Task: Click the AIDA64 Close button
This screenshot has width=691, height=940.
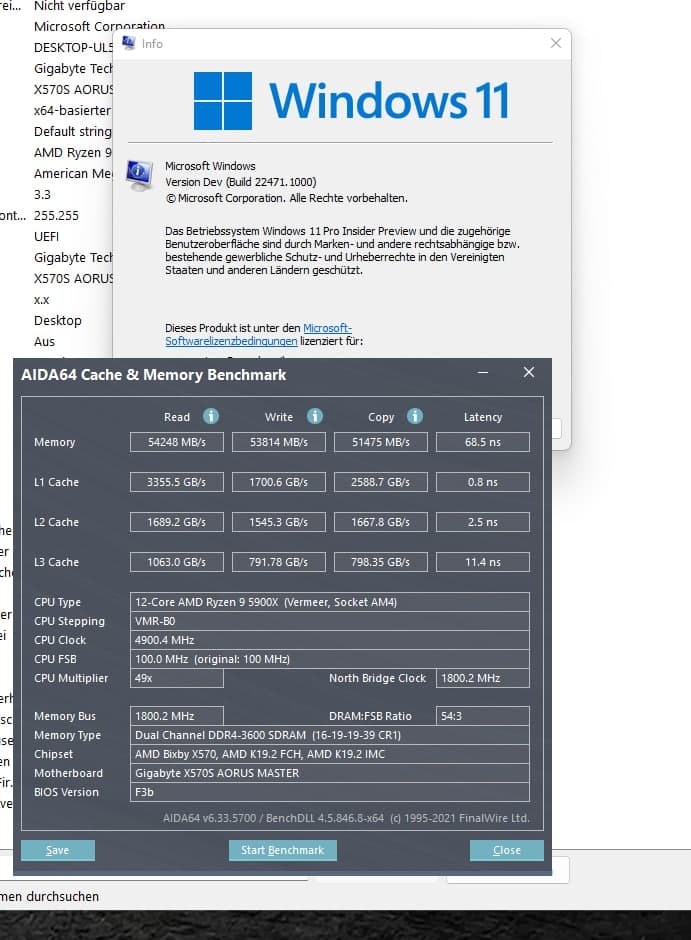Action: [506, 850]
